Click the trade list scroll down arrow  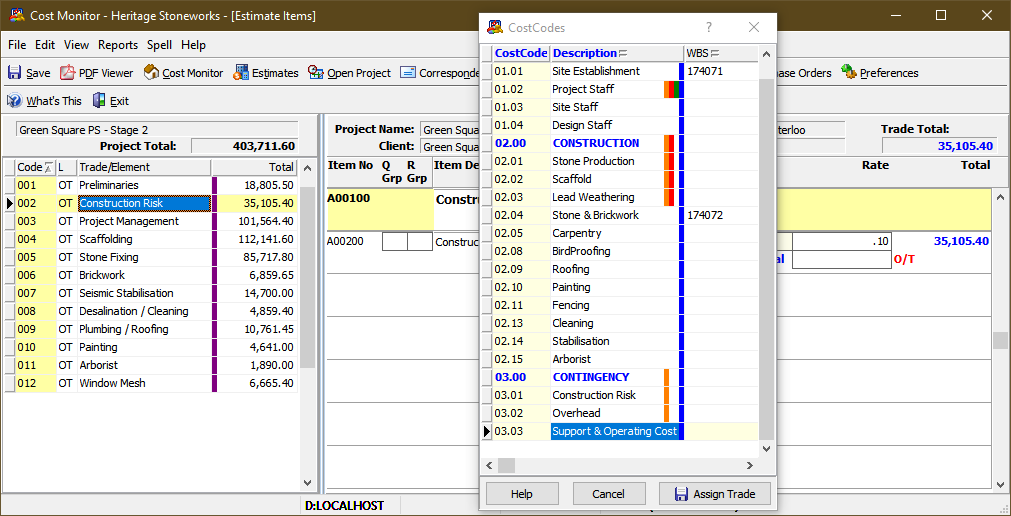tap(308, 482)
